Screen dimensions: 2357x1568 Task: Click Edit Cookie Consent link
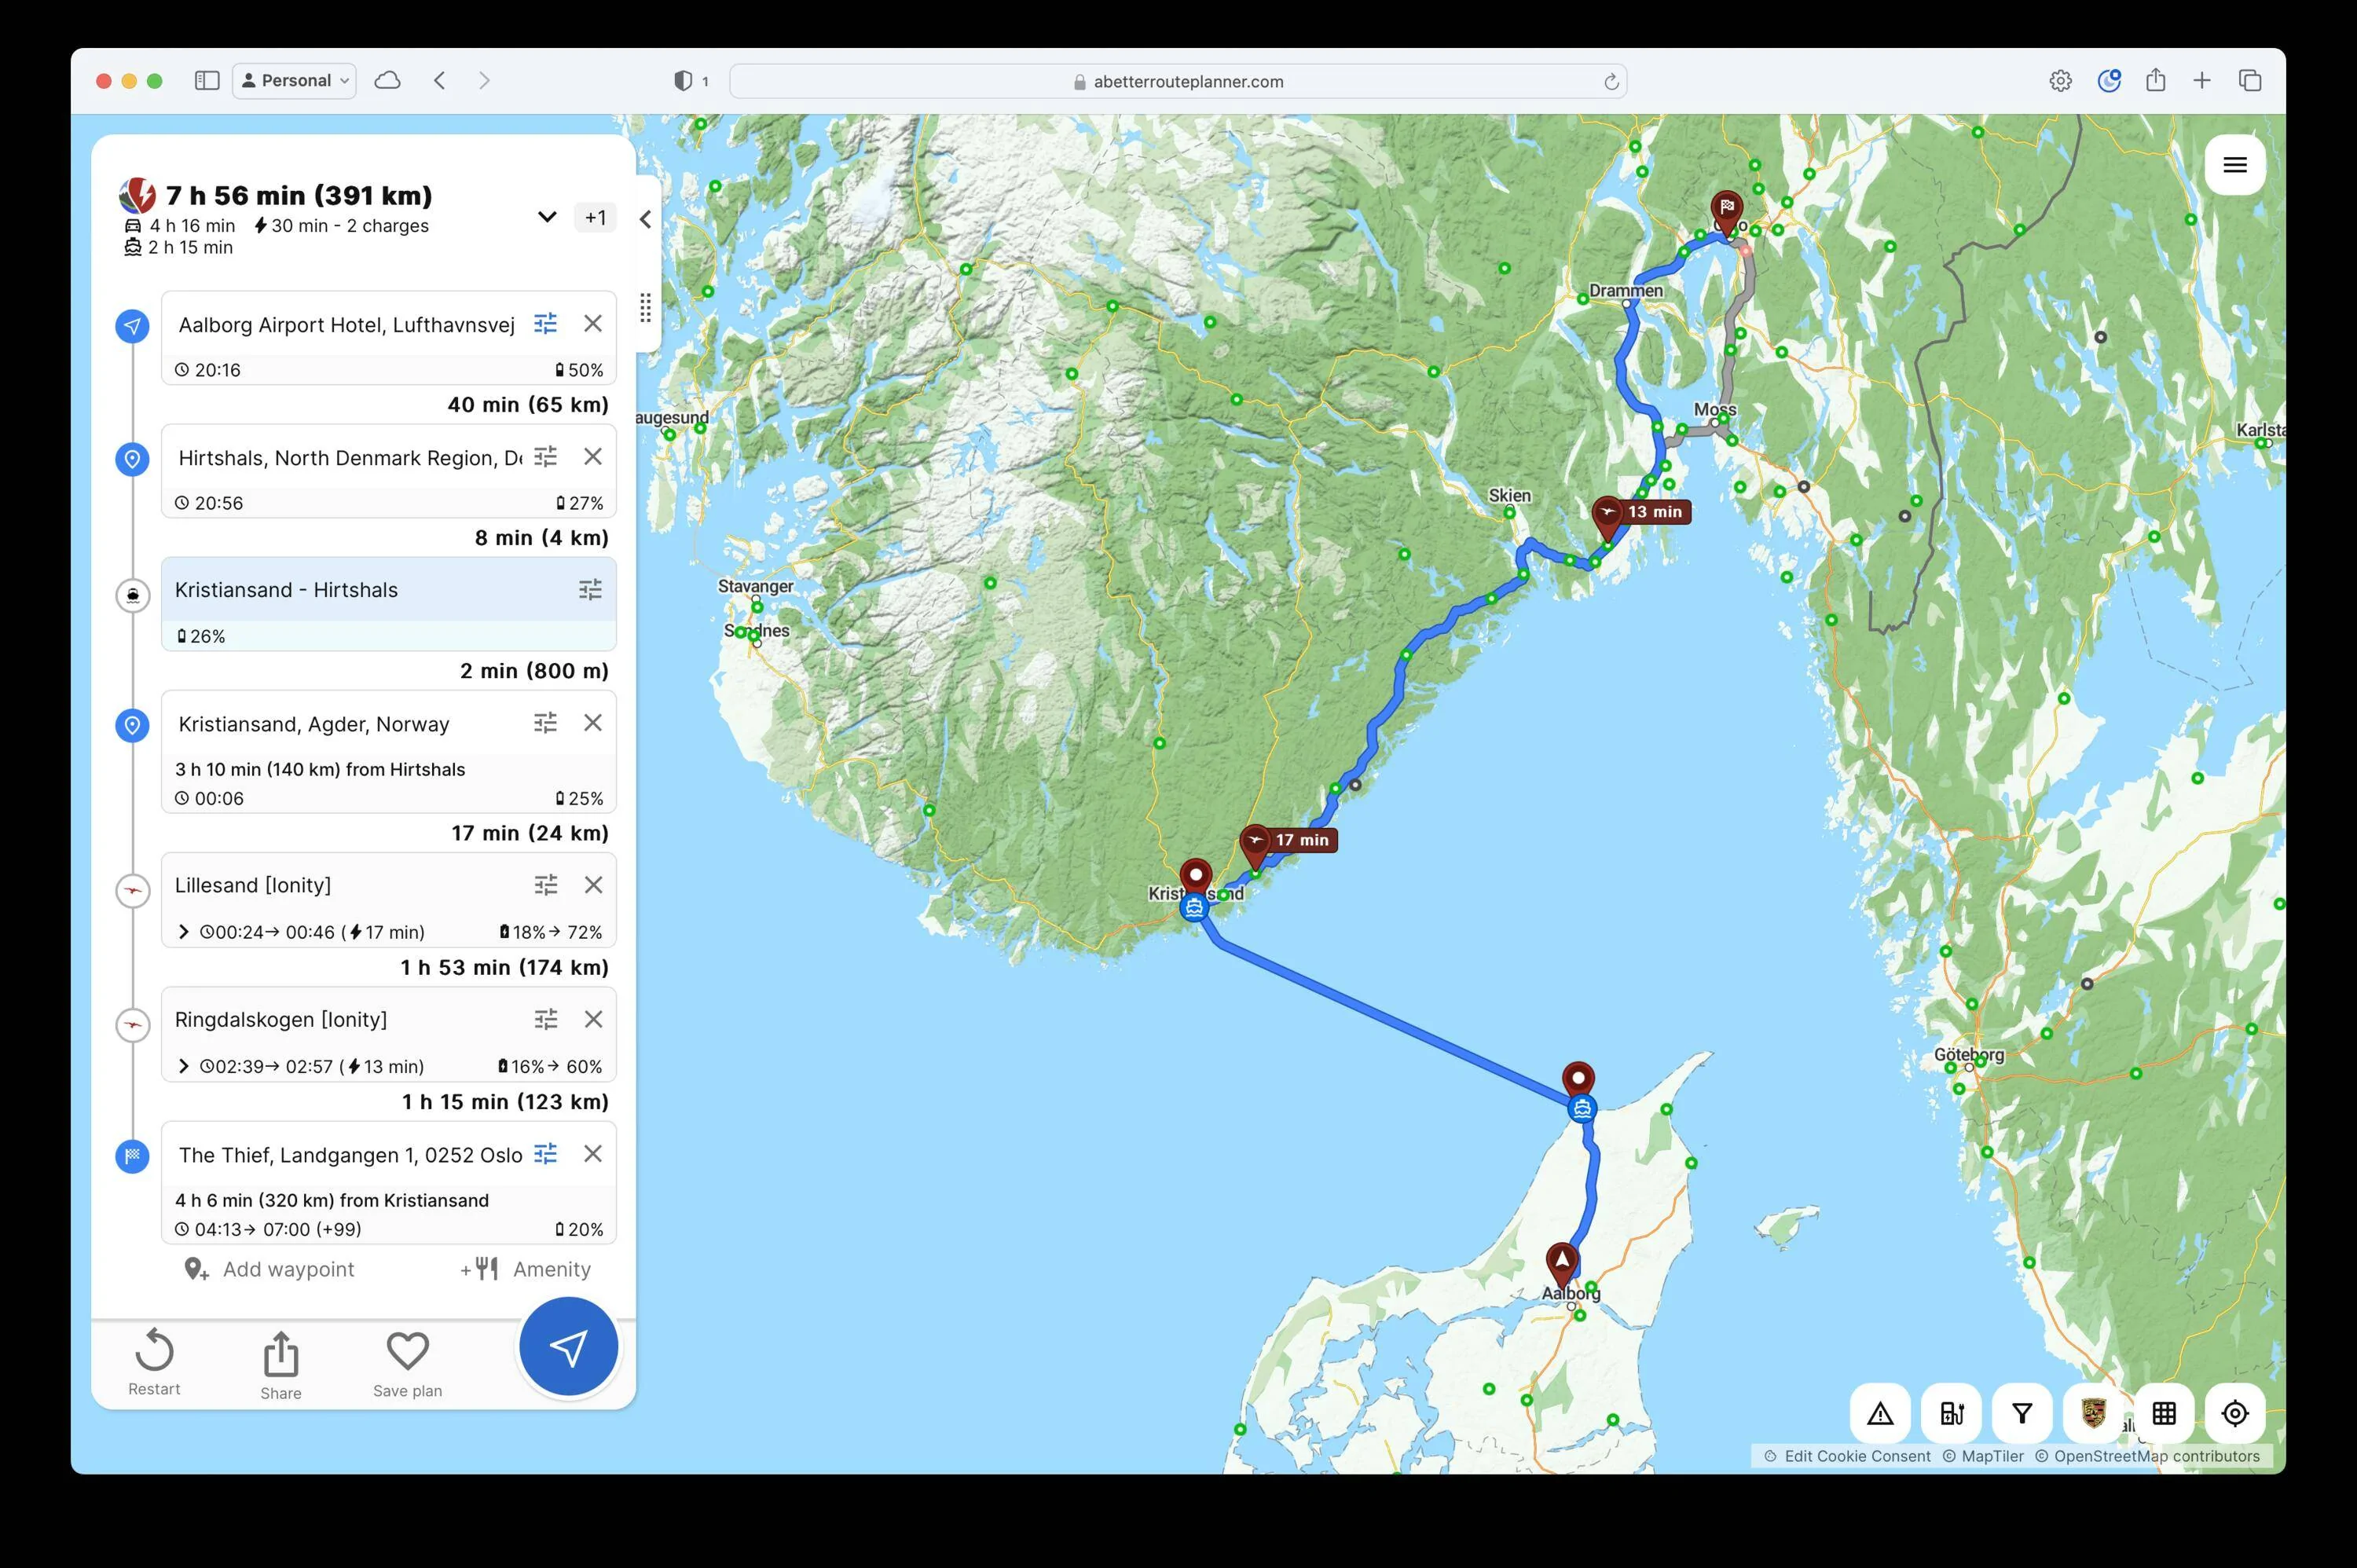[1857, 1456]
